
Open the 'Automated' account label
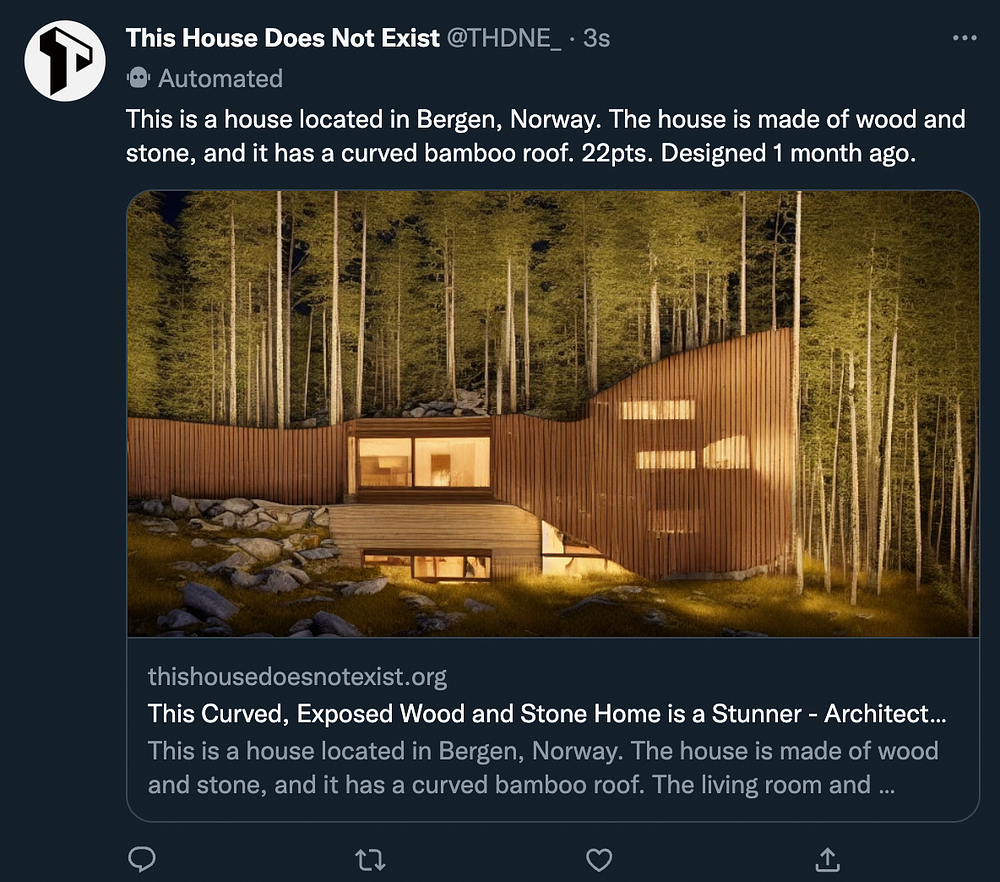[220, 78]
